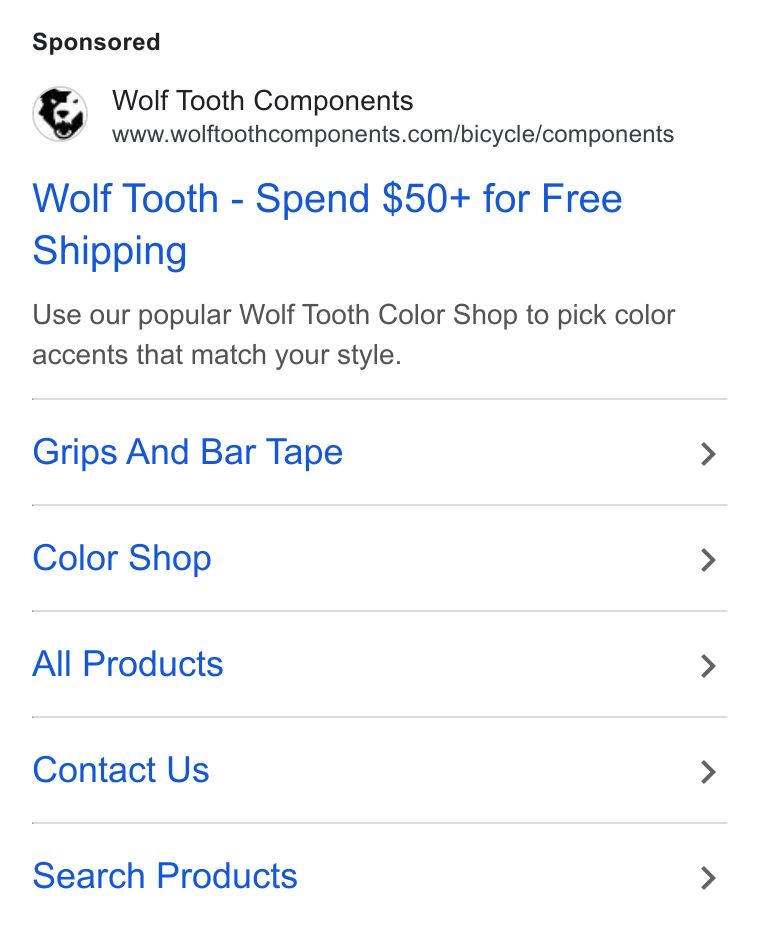Screen dimensions: 760x928
Task: Click chevron arrow beside Grips And Bar Tape
Action: click(708, 454)
